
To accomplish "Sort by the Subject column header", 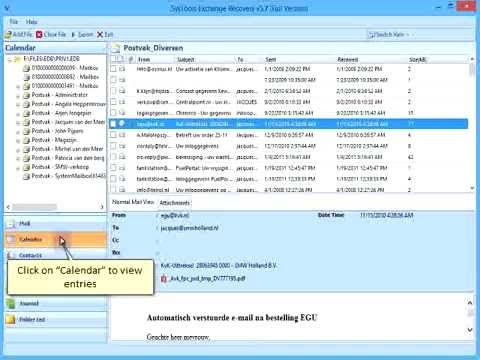I will (186, 59).
